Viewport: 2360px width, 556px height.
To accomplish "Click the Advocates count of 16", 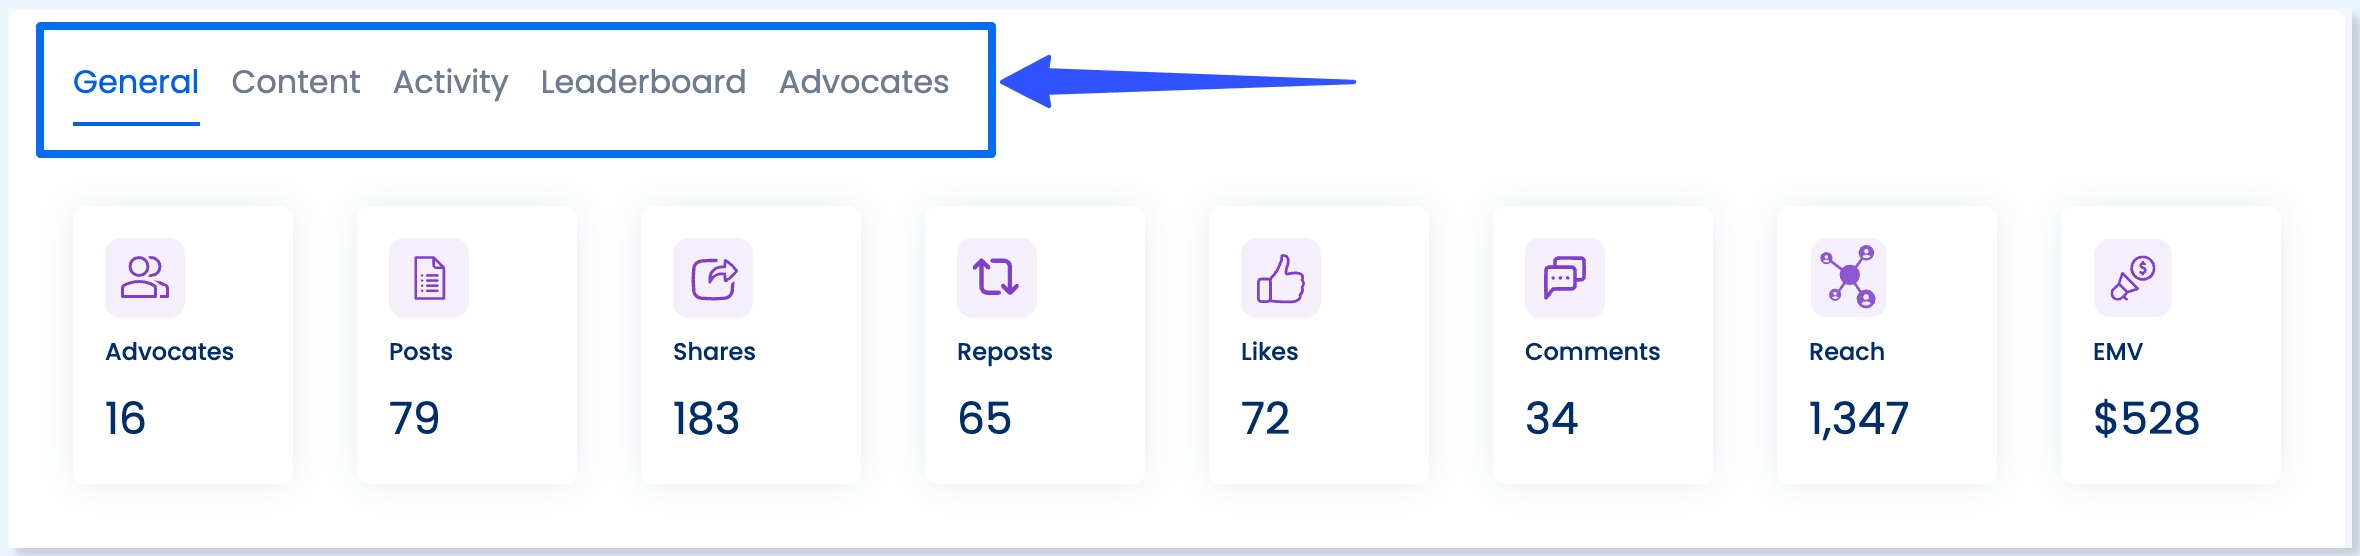I will (126, 418).
